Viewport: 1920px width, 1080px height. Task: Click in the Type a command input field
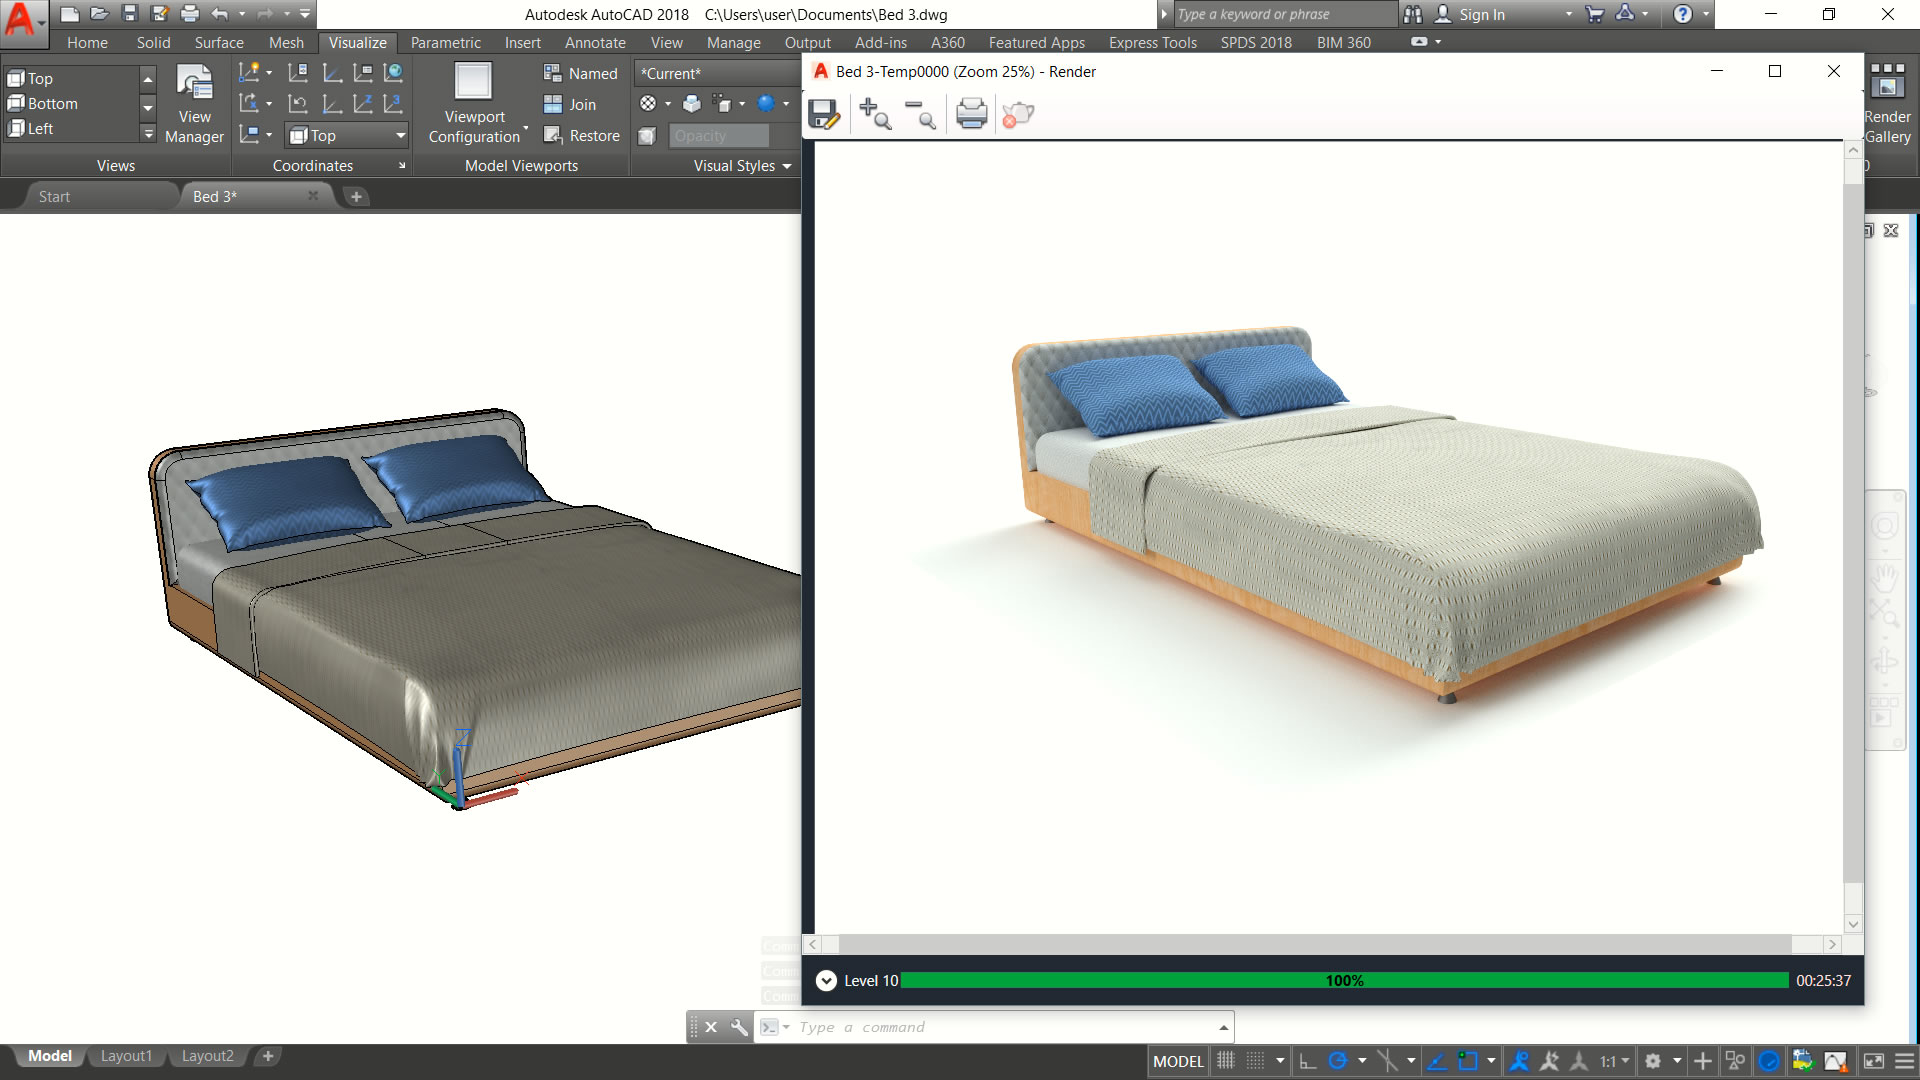coord(1000,1027)
